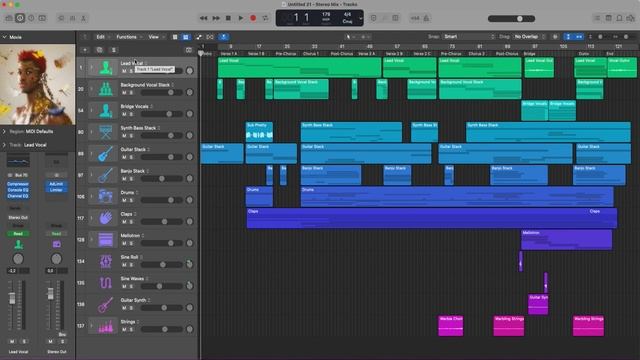
Task: Open the media Browsers button
Action: (631, 18)
